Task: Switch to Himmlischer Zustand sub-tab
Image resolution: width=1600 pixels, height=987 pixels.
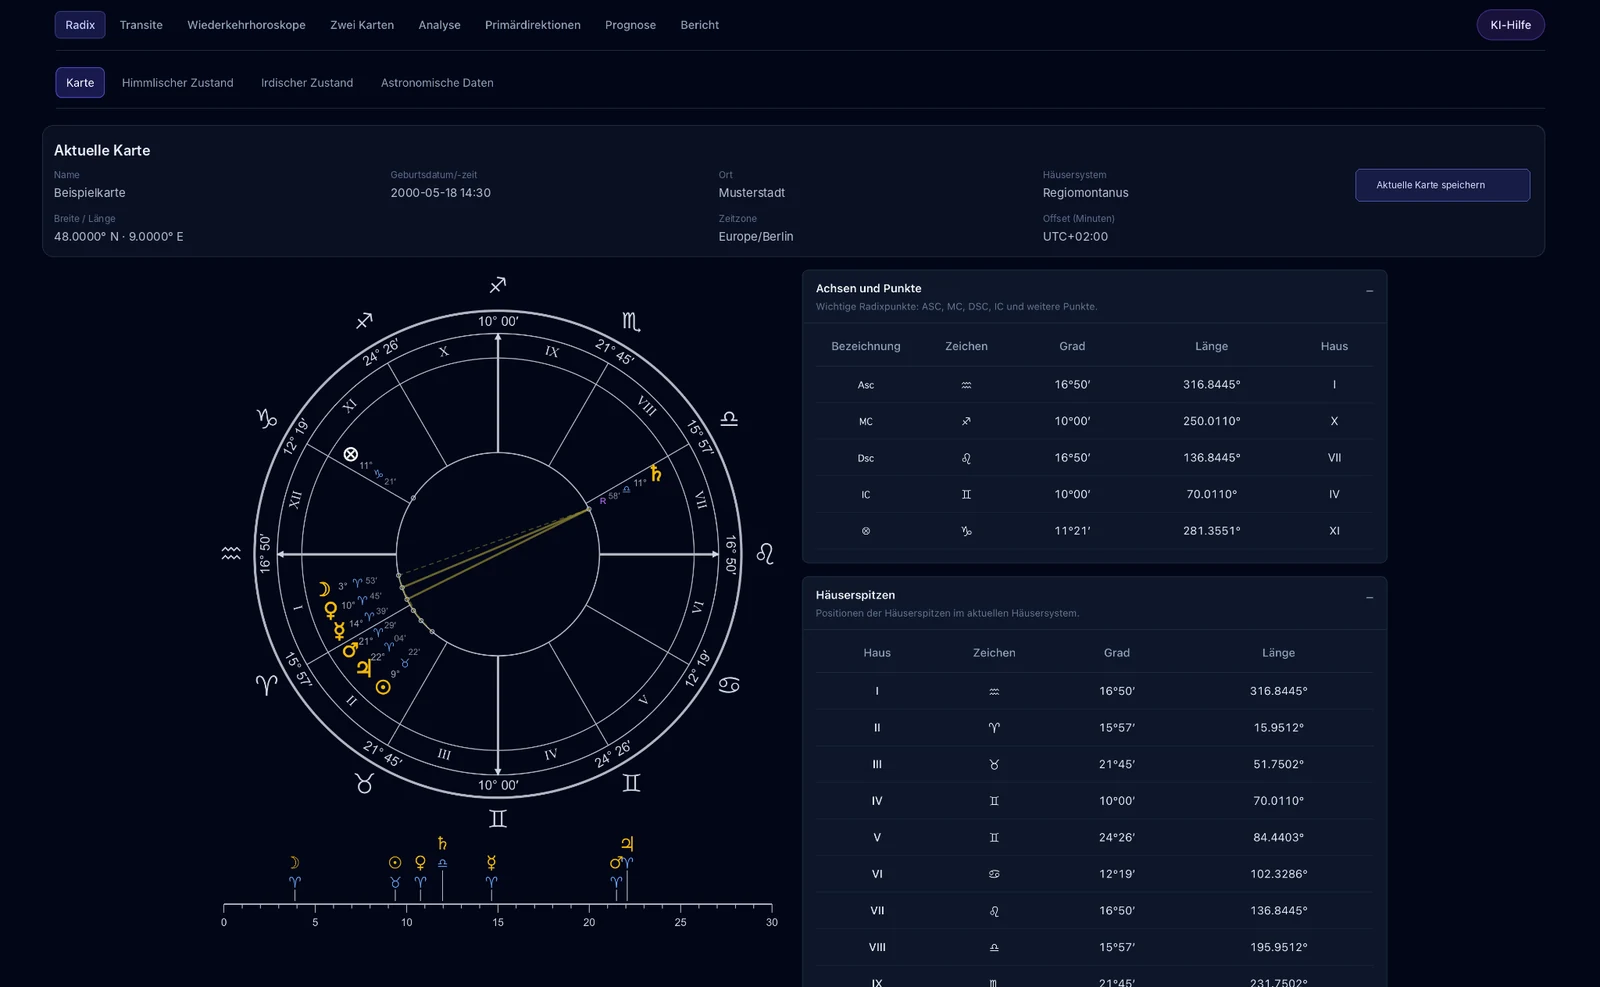Action: pyautogui.click(x=177, y=83)
